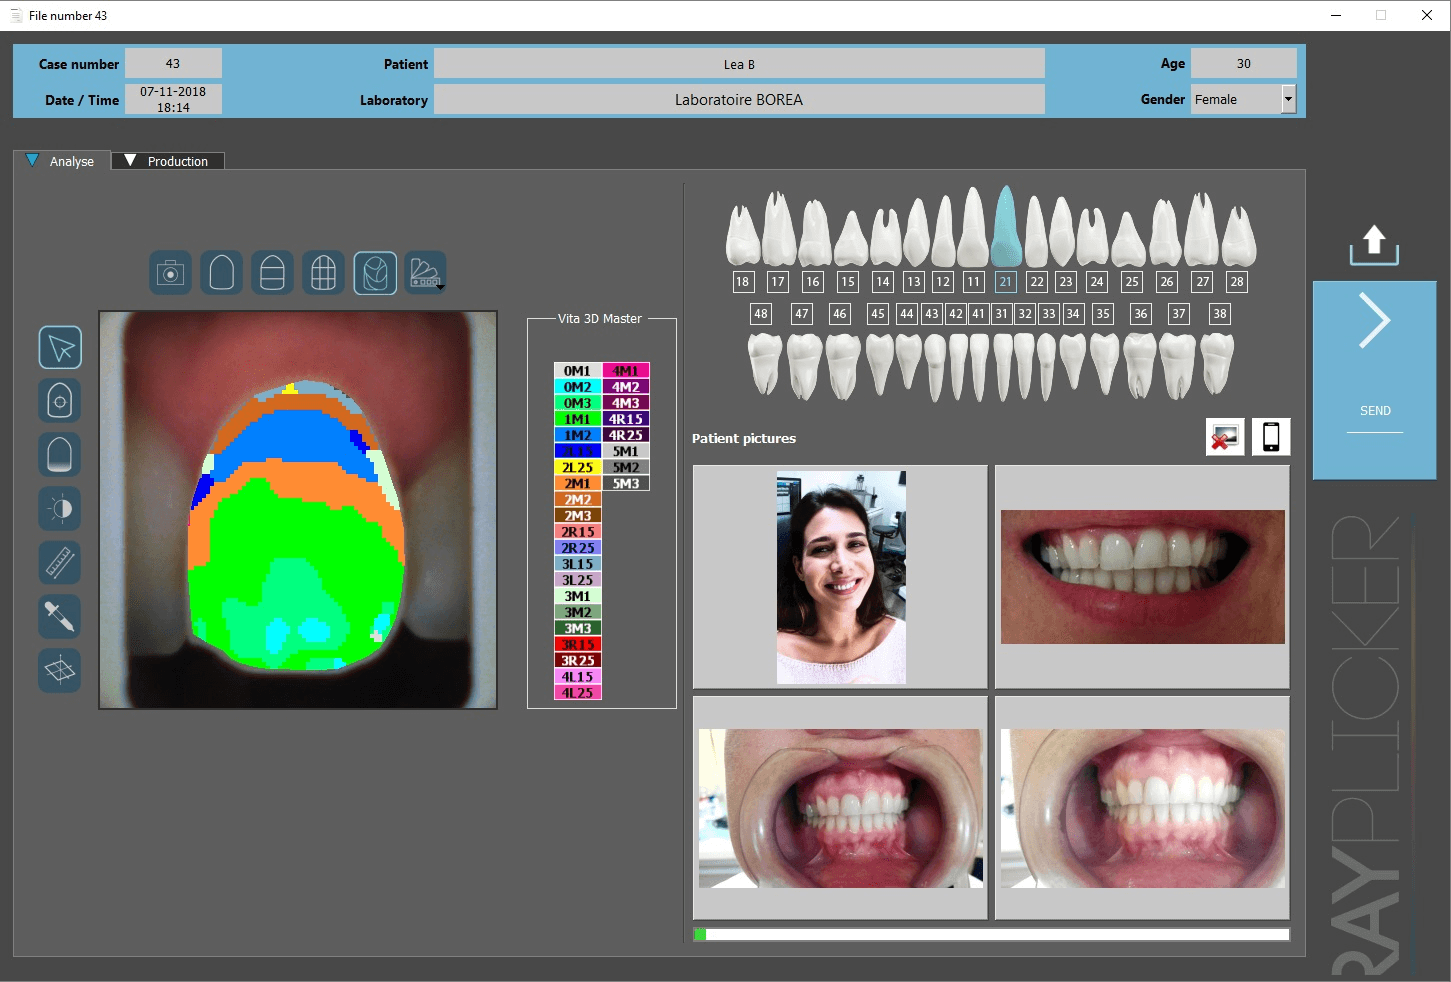Click the Patient name field
1451x982 pixels.
pos(739,64)
